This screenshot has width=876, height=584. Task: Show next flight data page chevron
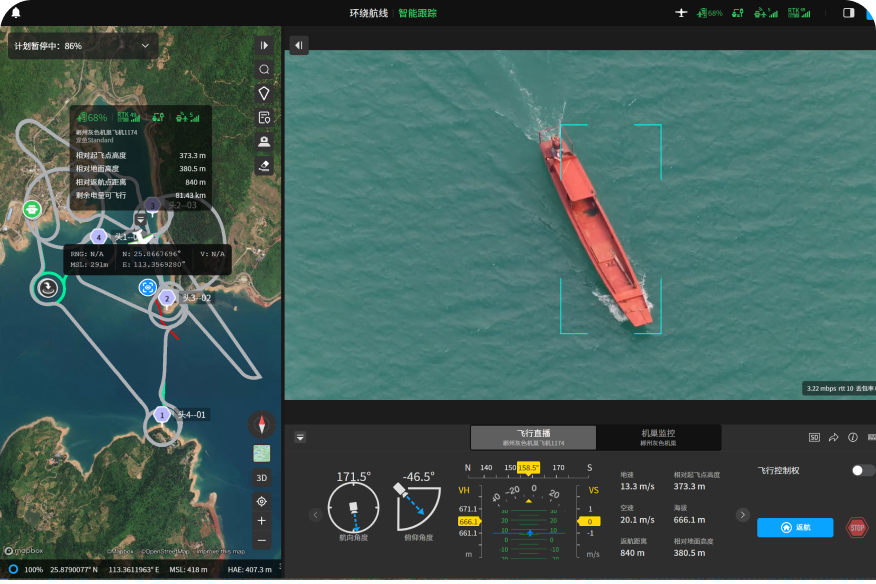(x=742, y=515)
